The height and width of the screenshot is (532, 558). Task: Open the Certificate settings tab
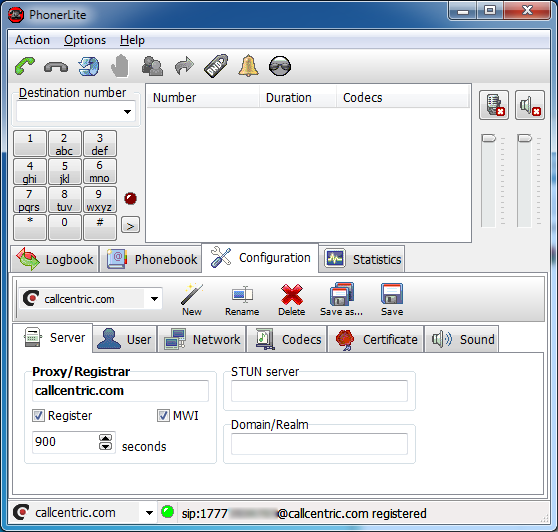[376, 339]
